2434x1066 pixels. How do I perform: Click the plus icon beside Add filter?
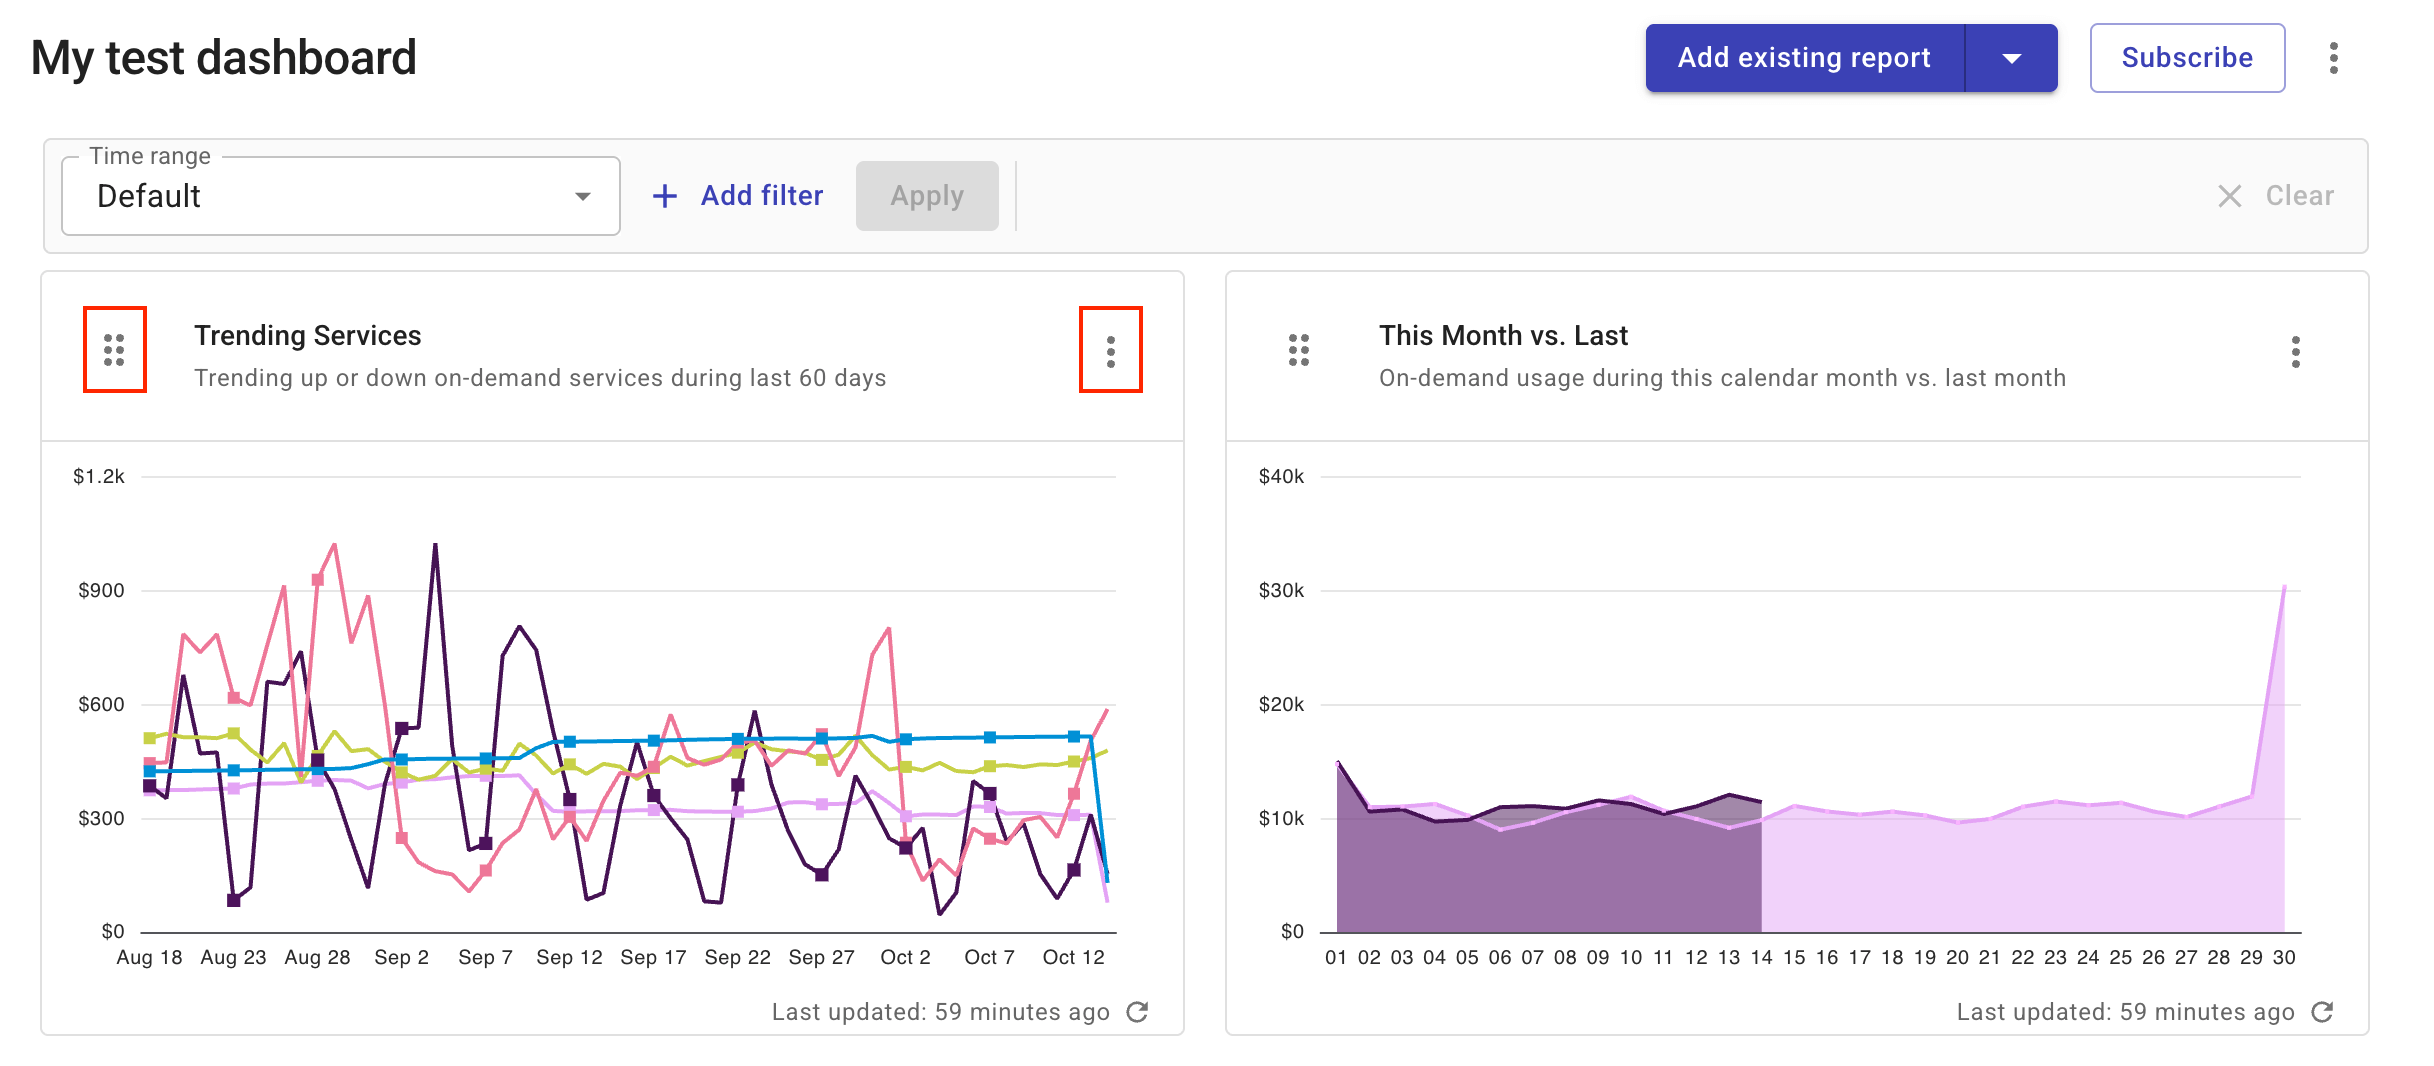[x=666, y=195]
